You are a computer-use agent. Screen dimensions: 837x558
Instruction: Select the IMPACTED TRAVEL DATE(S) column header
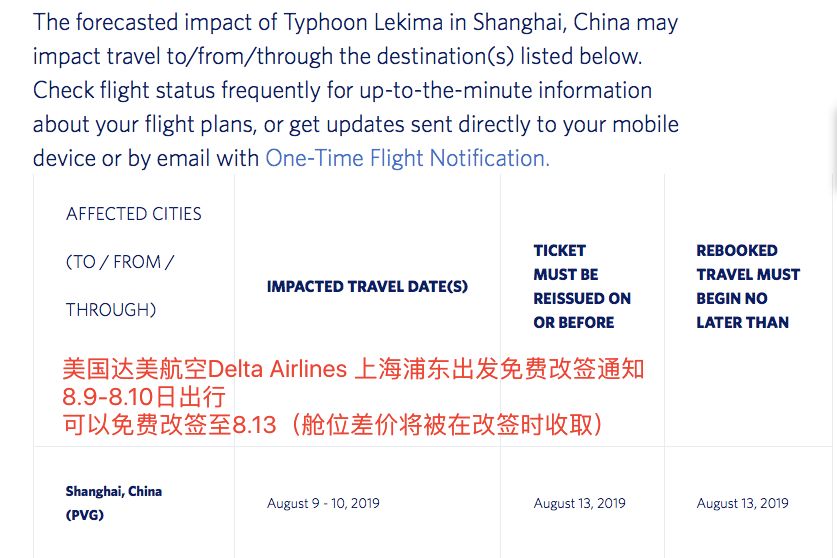[x=367, y=287]
